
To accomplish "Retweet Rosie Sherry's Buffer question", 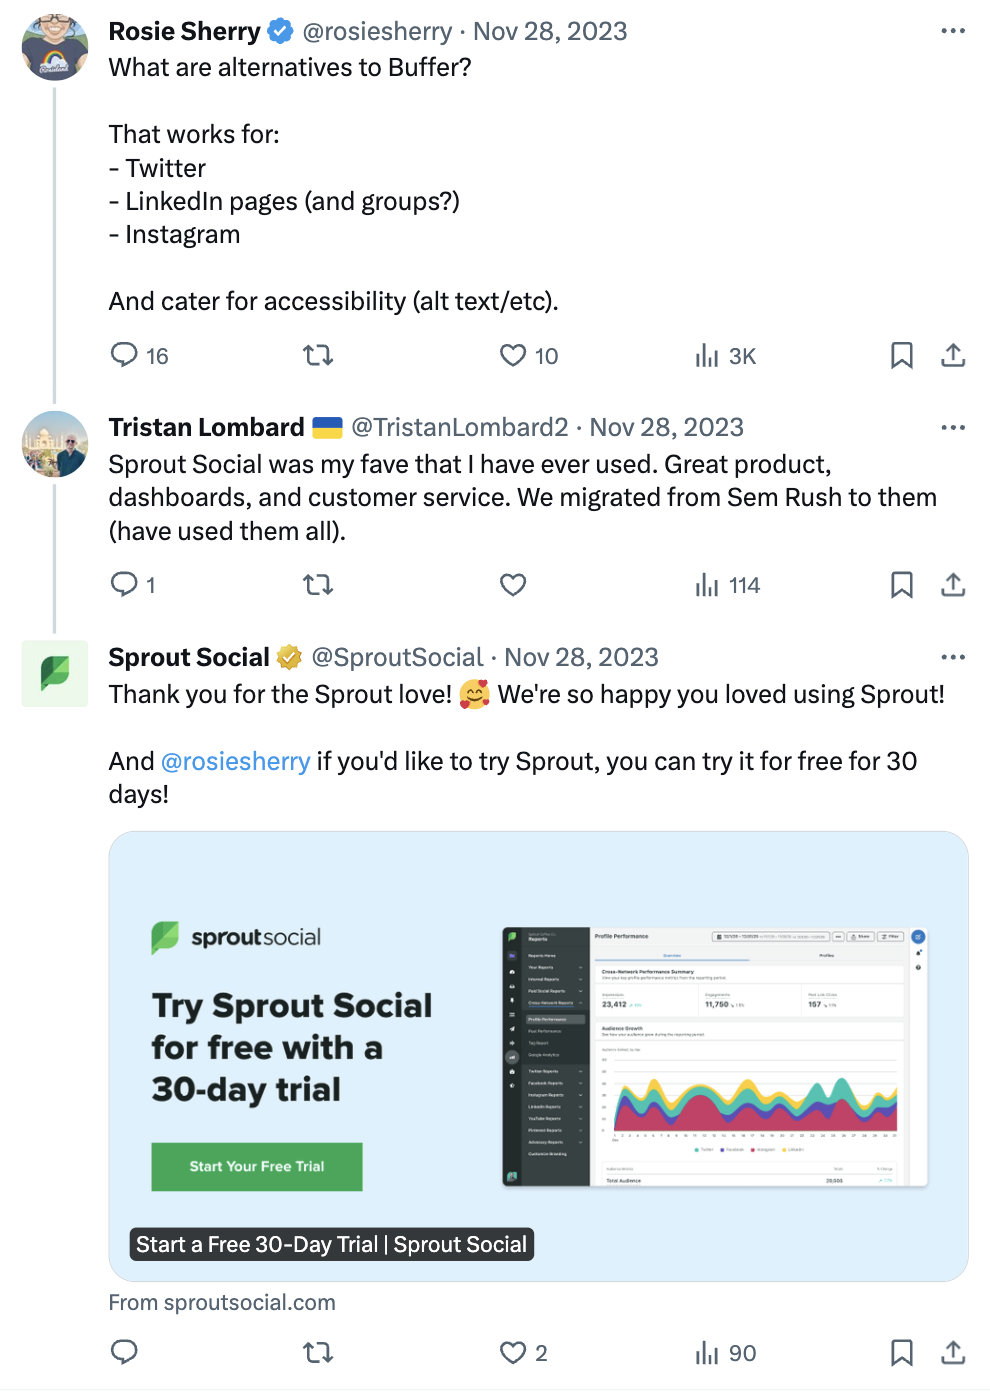I will pyautogui.click(x=318, y=355).
